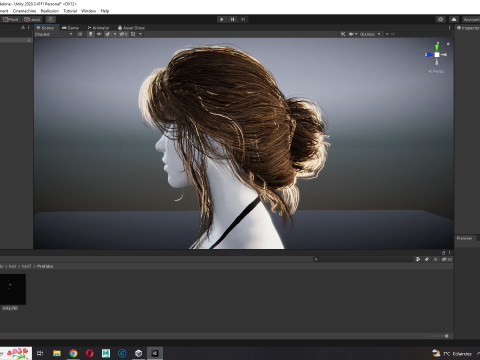Viewport: 480px width, 360px height.
Task: Toggle scene lighting lightbulb icon
Action: point(90,34)
